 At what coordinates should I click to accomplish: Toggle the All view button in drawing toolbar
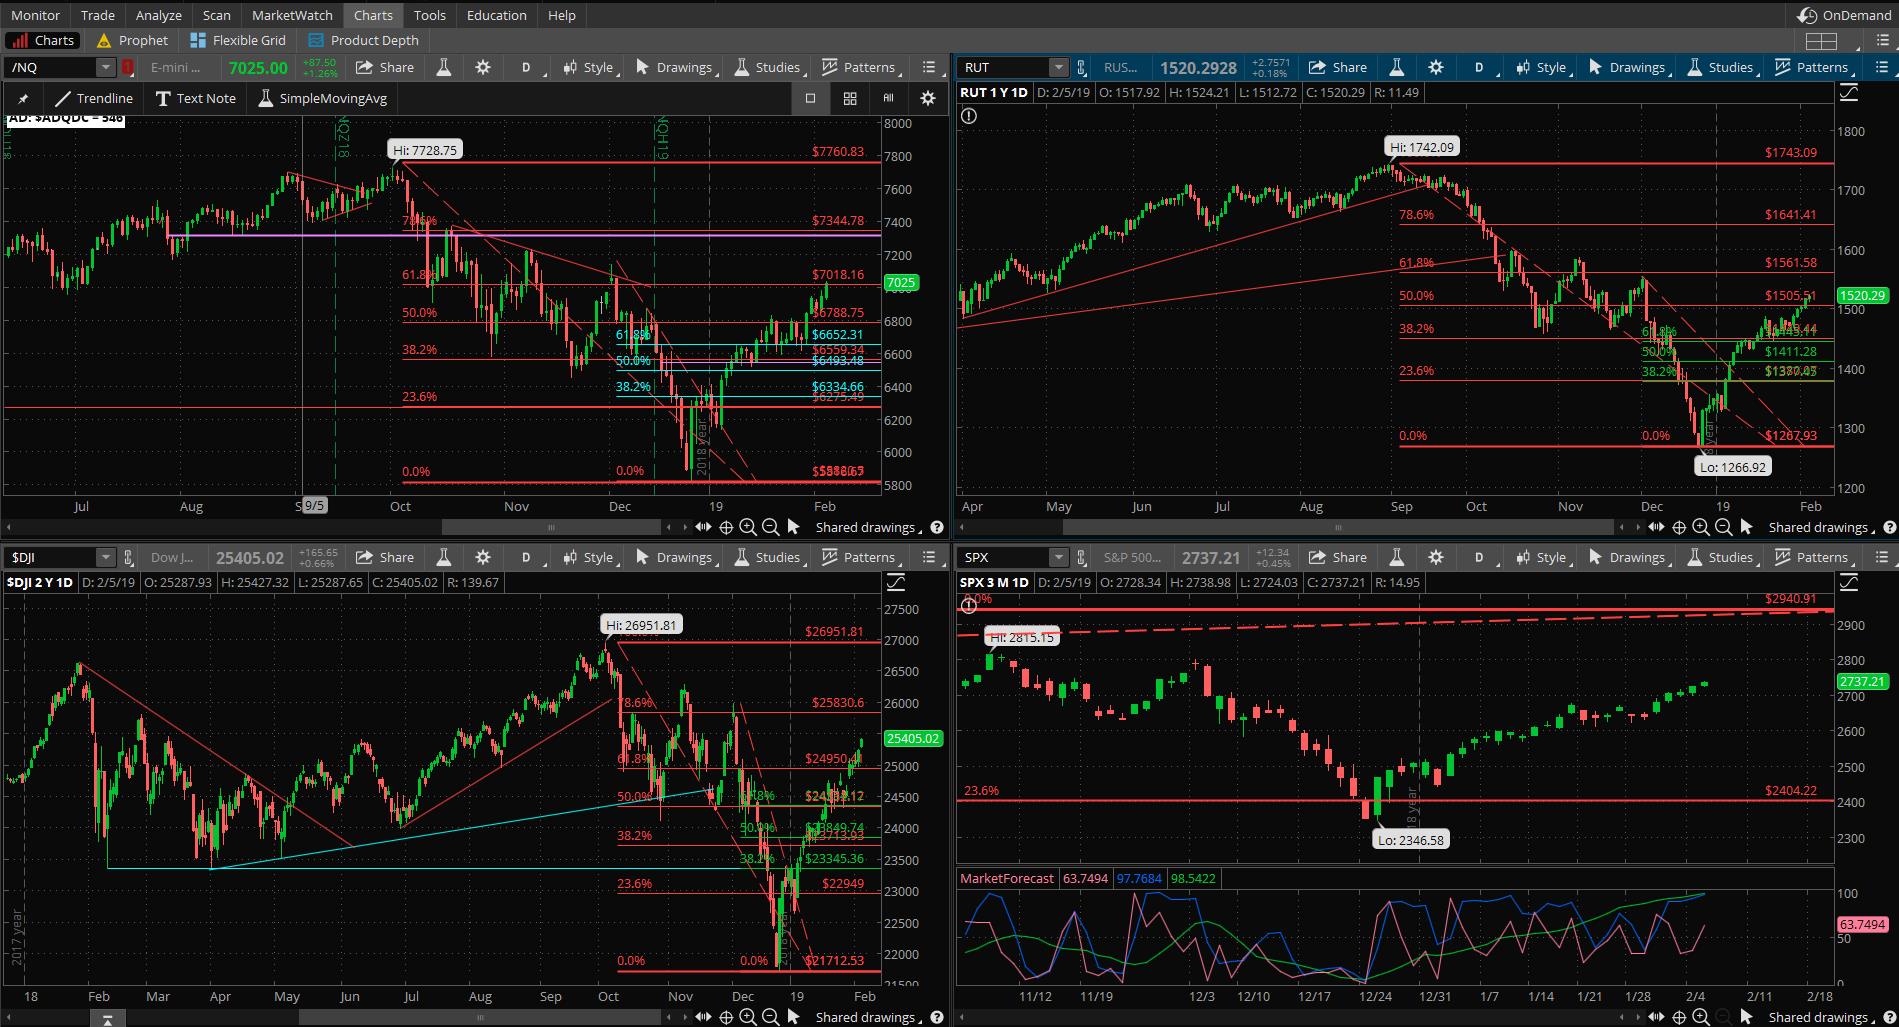tap(888, 98)
